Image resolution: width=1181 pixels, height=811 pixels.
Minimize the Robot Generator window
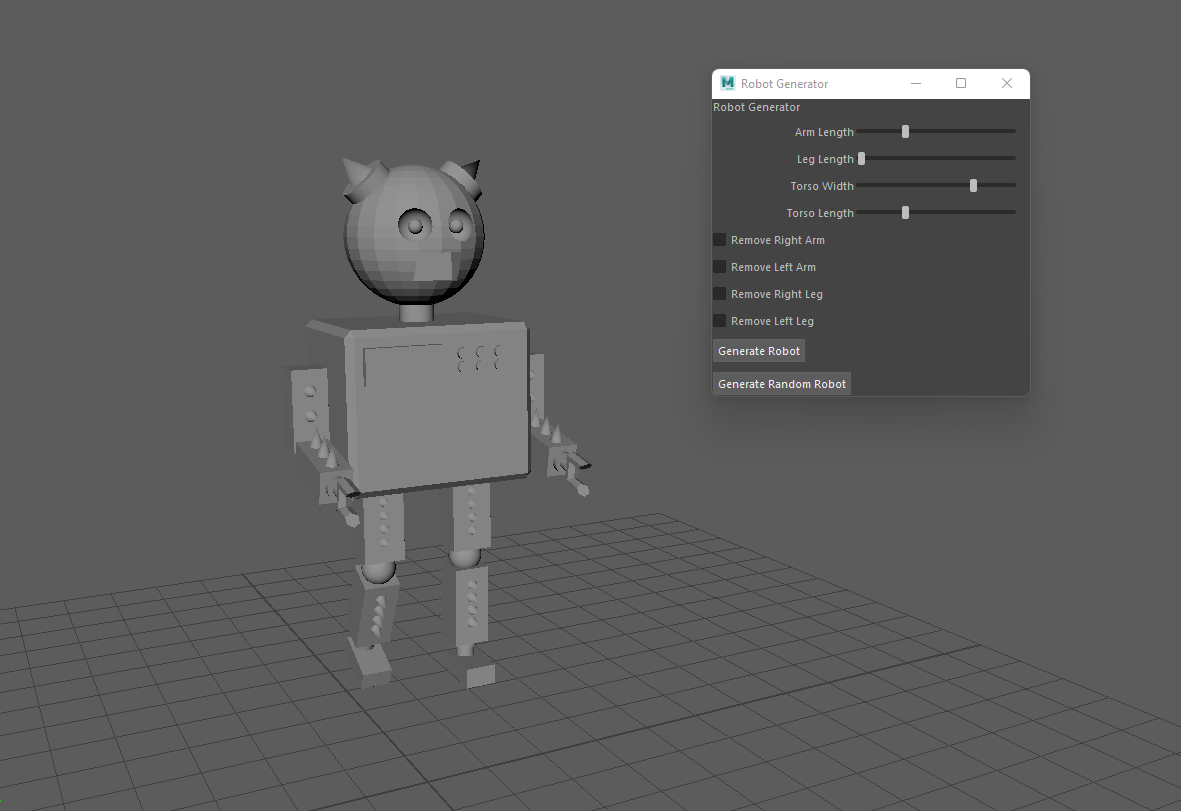point(916,84)
